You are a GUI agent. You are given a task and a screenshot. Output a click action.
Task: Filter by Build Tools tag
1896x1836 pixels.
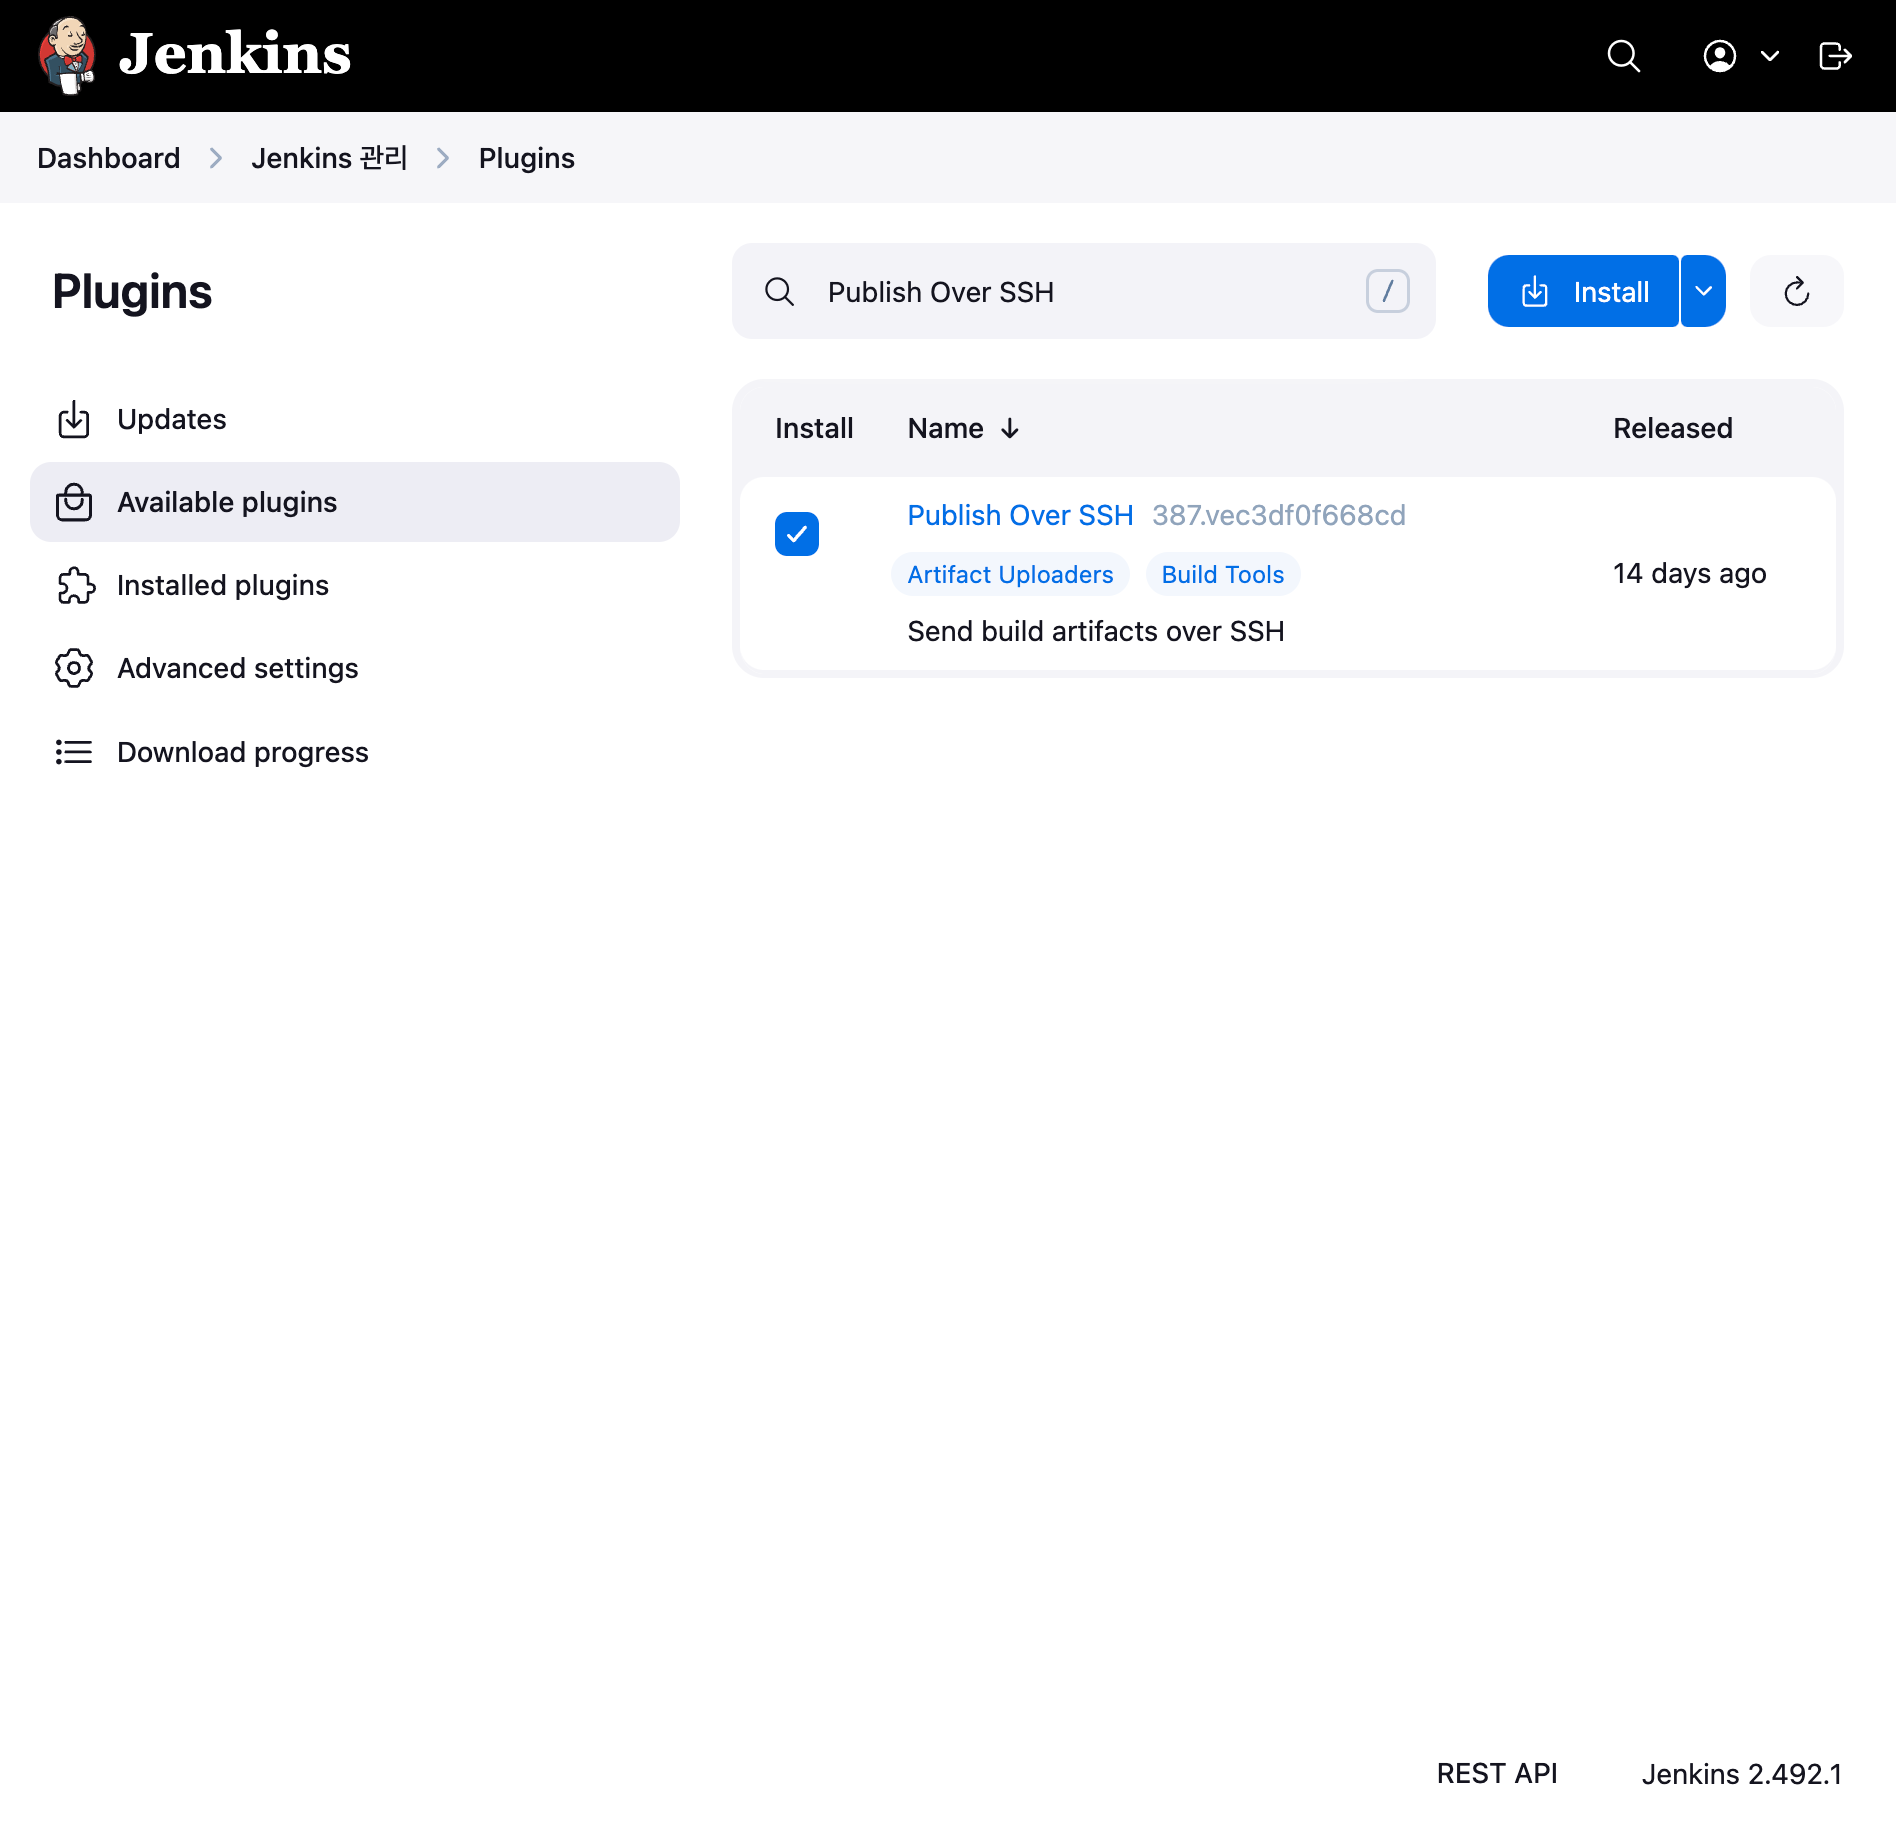click(1222, 574)
